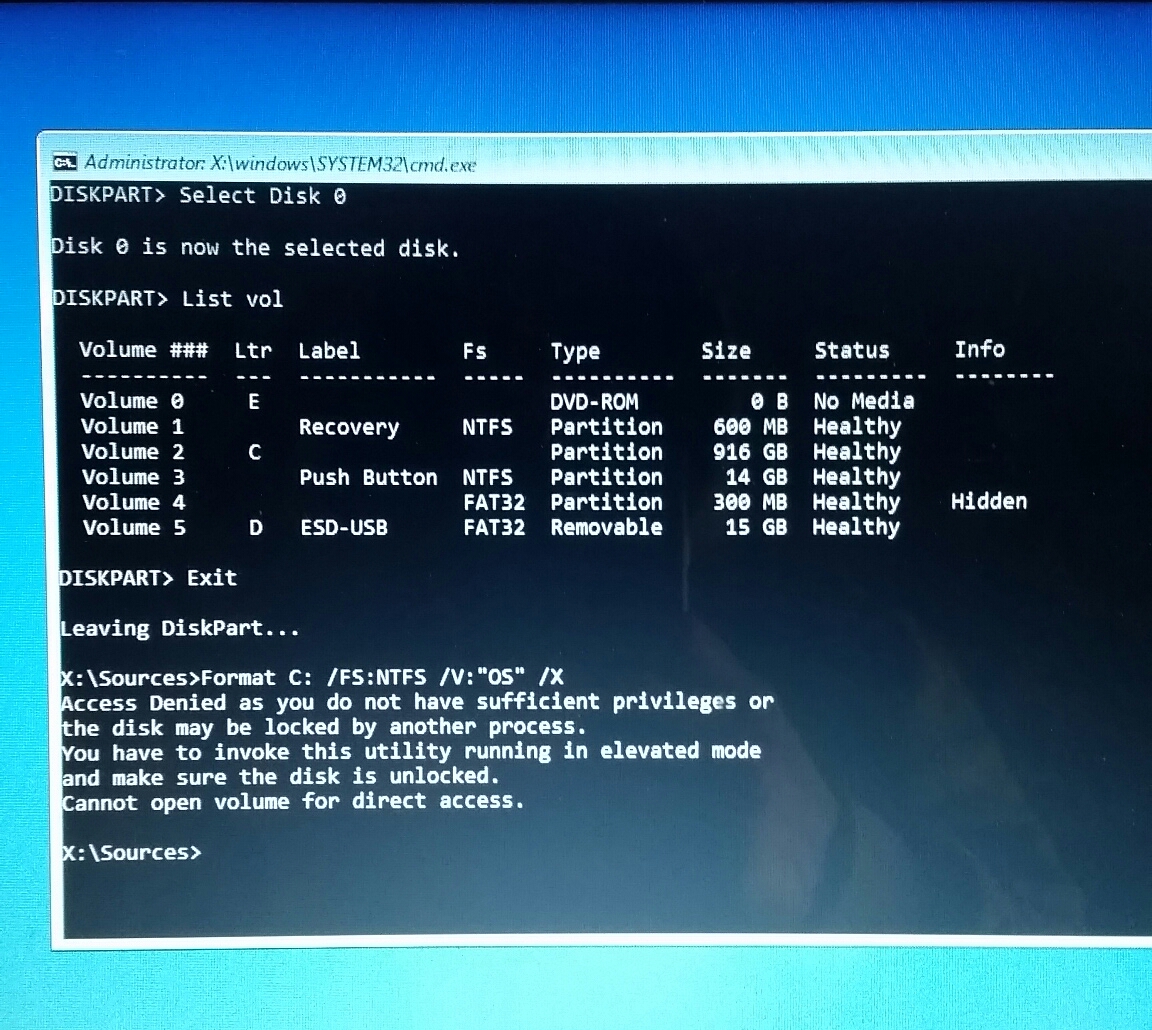This screenshot has width=1152, height=1030.
Task: Click the 'Volume 3' row label
Action: [133, 477]
